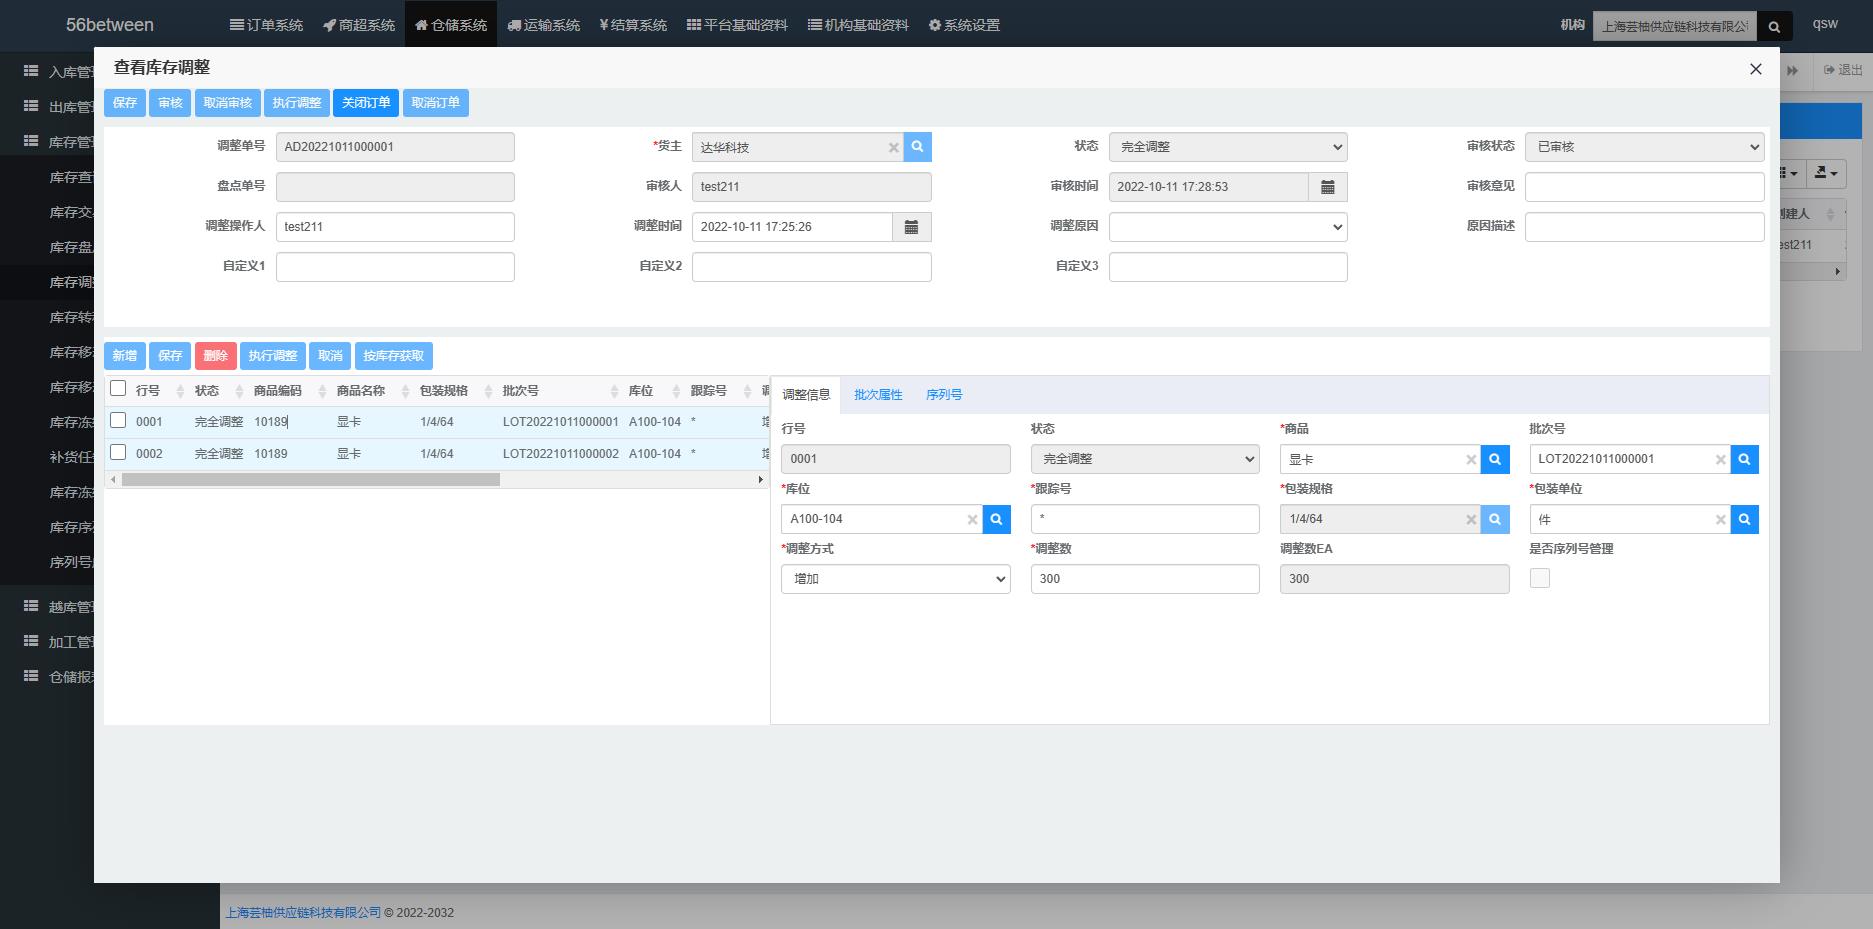Open the 状态 dropdown in header form
Viewport: 1873px width, 929px height.
click(x=1228, y=147)
